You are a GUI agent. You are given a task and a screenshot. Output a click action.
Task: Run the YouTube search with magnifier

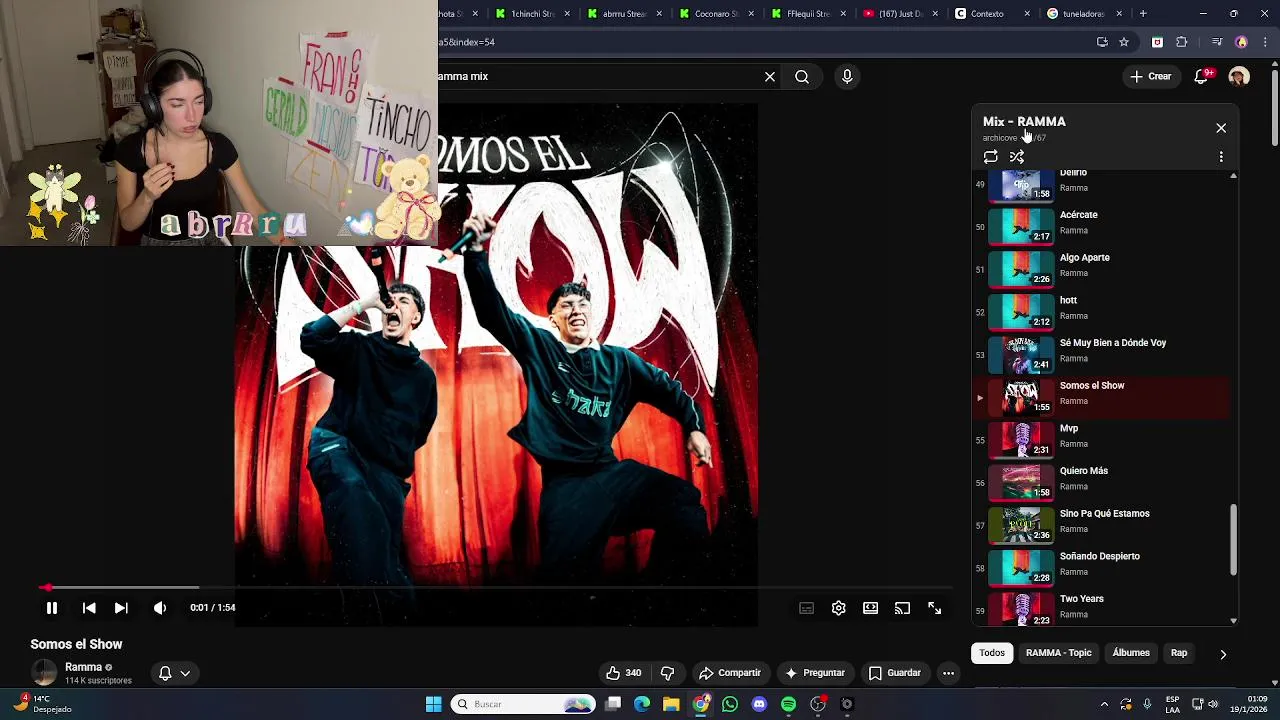tap(802, 76)
